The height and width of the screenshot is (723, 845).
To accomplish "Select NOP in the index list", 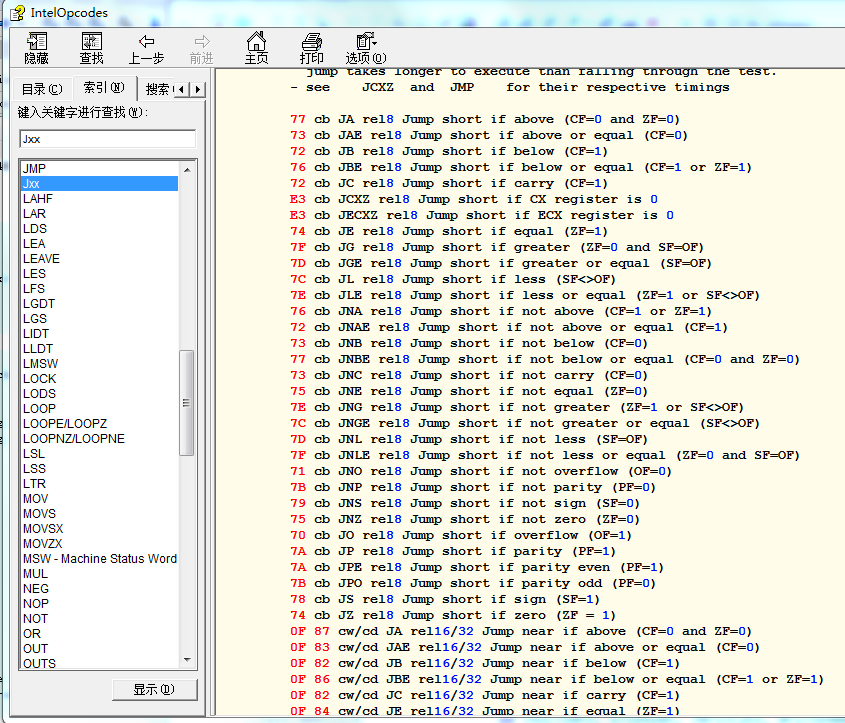I will tap(100, 604).
